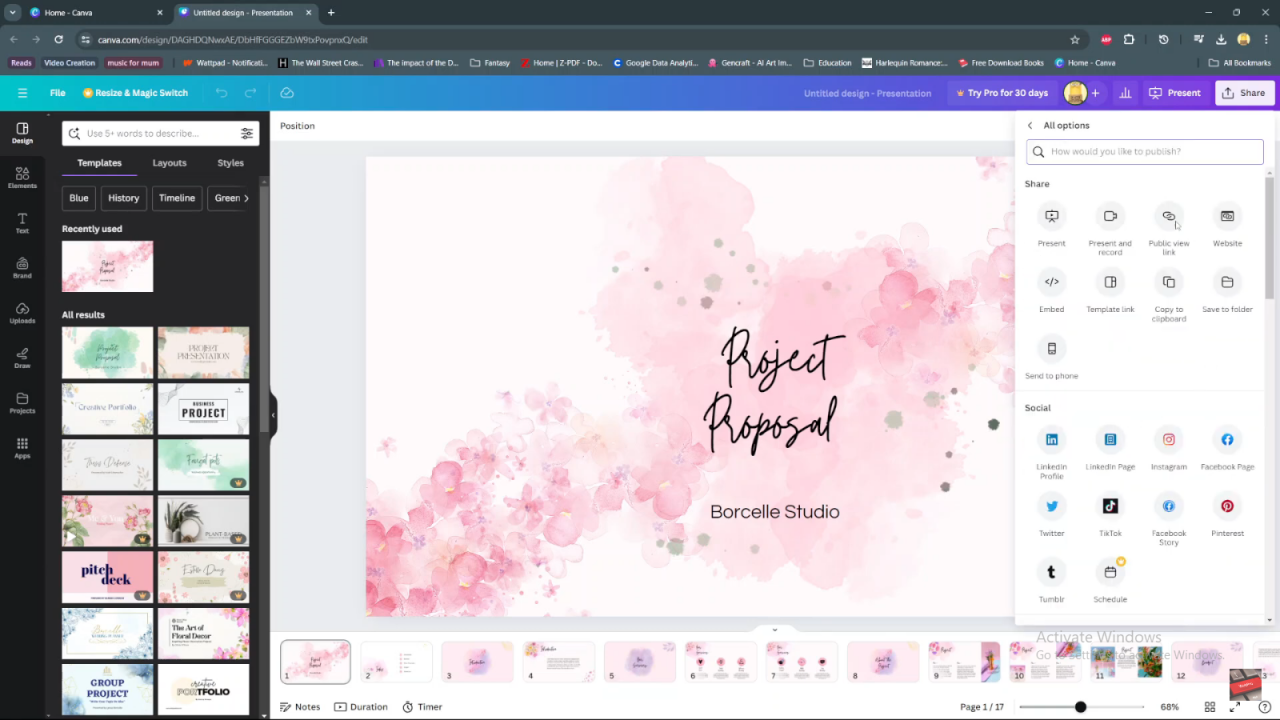Choose the Embed option
The width and height of the screenshot is (1280, 720).
pos(1051,292)
